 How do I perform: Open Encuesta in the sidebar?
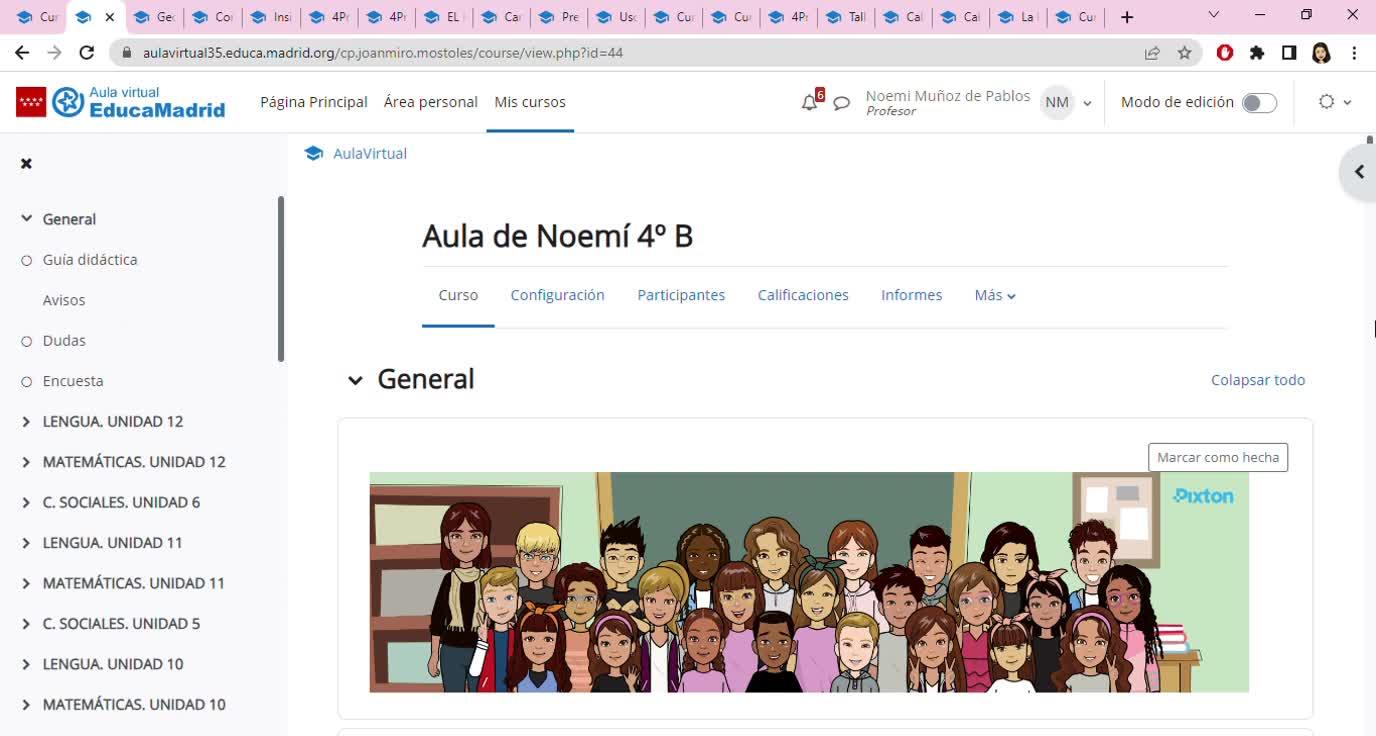(x=73, y=381)
